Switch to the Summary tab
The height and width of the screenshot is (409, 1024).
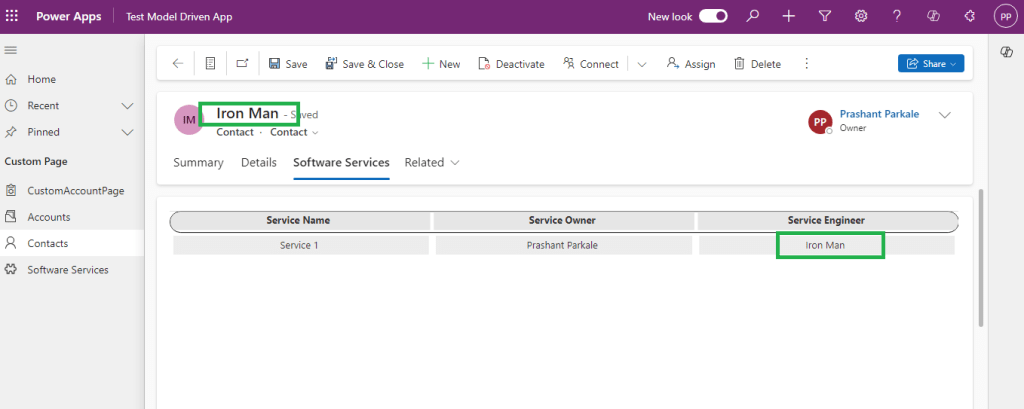pos(198,162)
